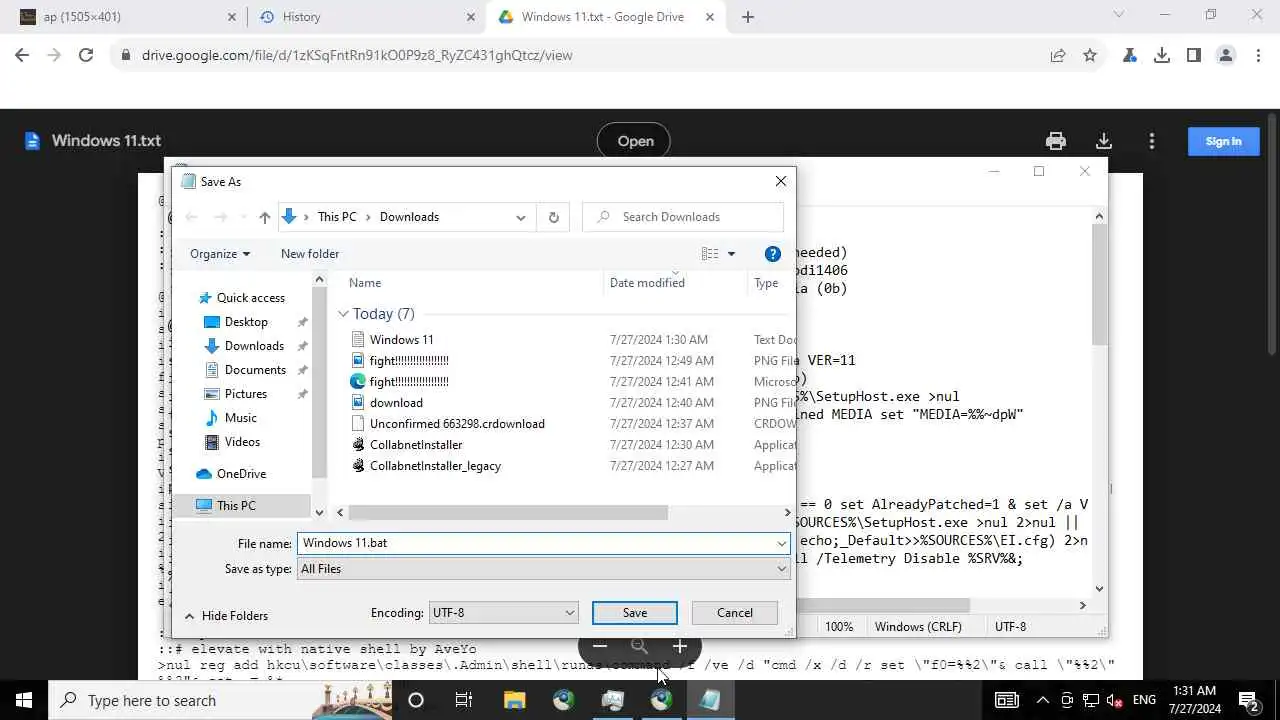Click Open in Drive preview
The width and height of the screenshot is (1280, 720).
(x=634, y=141)
